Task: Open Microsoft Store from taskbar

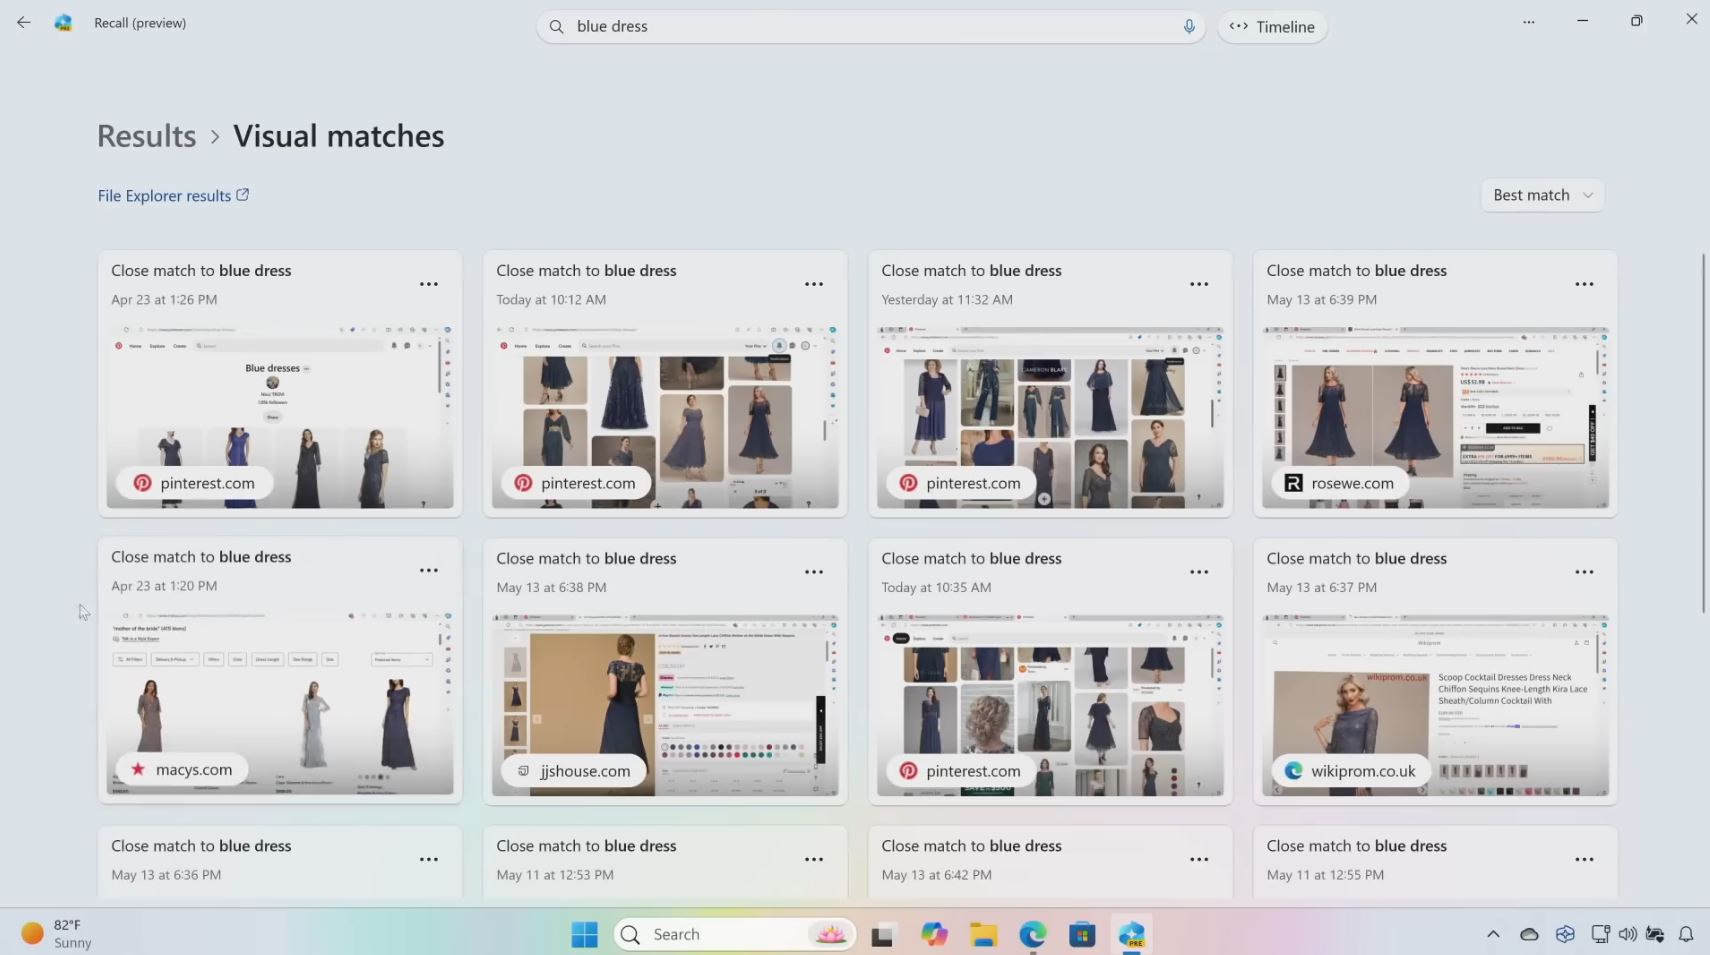Action: pos(1082,934)
